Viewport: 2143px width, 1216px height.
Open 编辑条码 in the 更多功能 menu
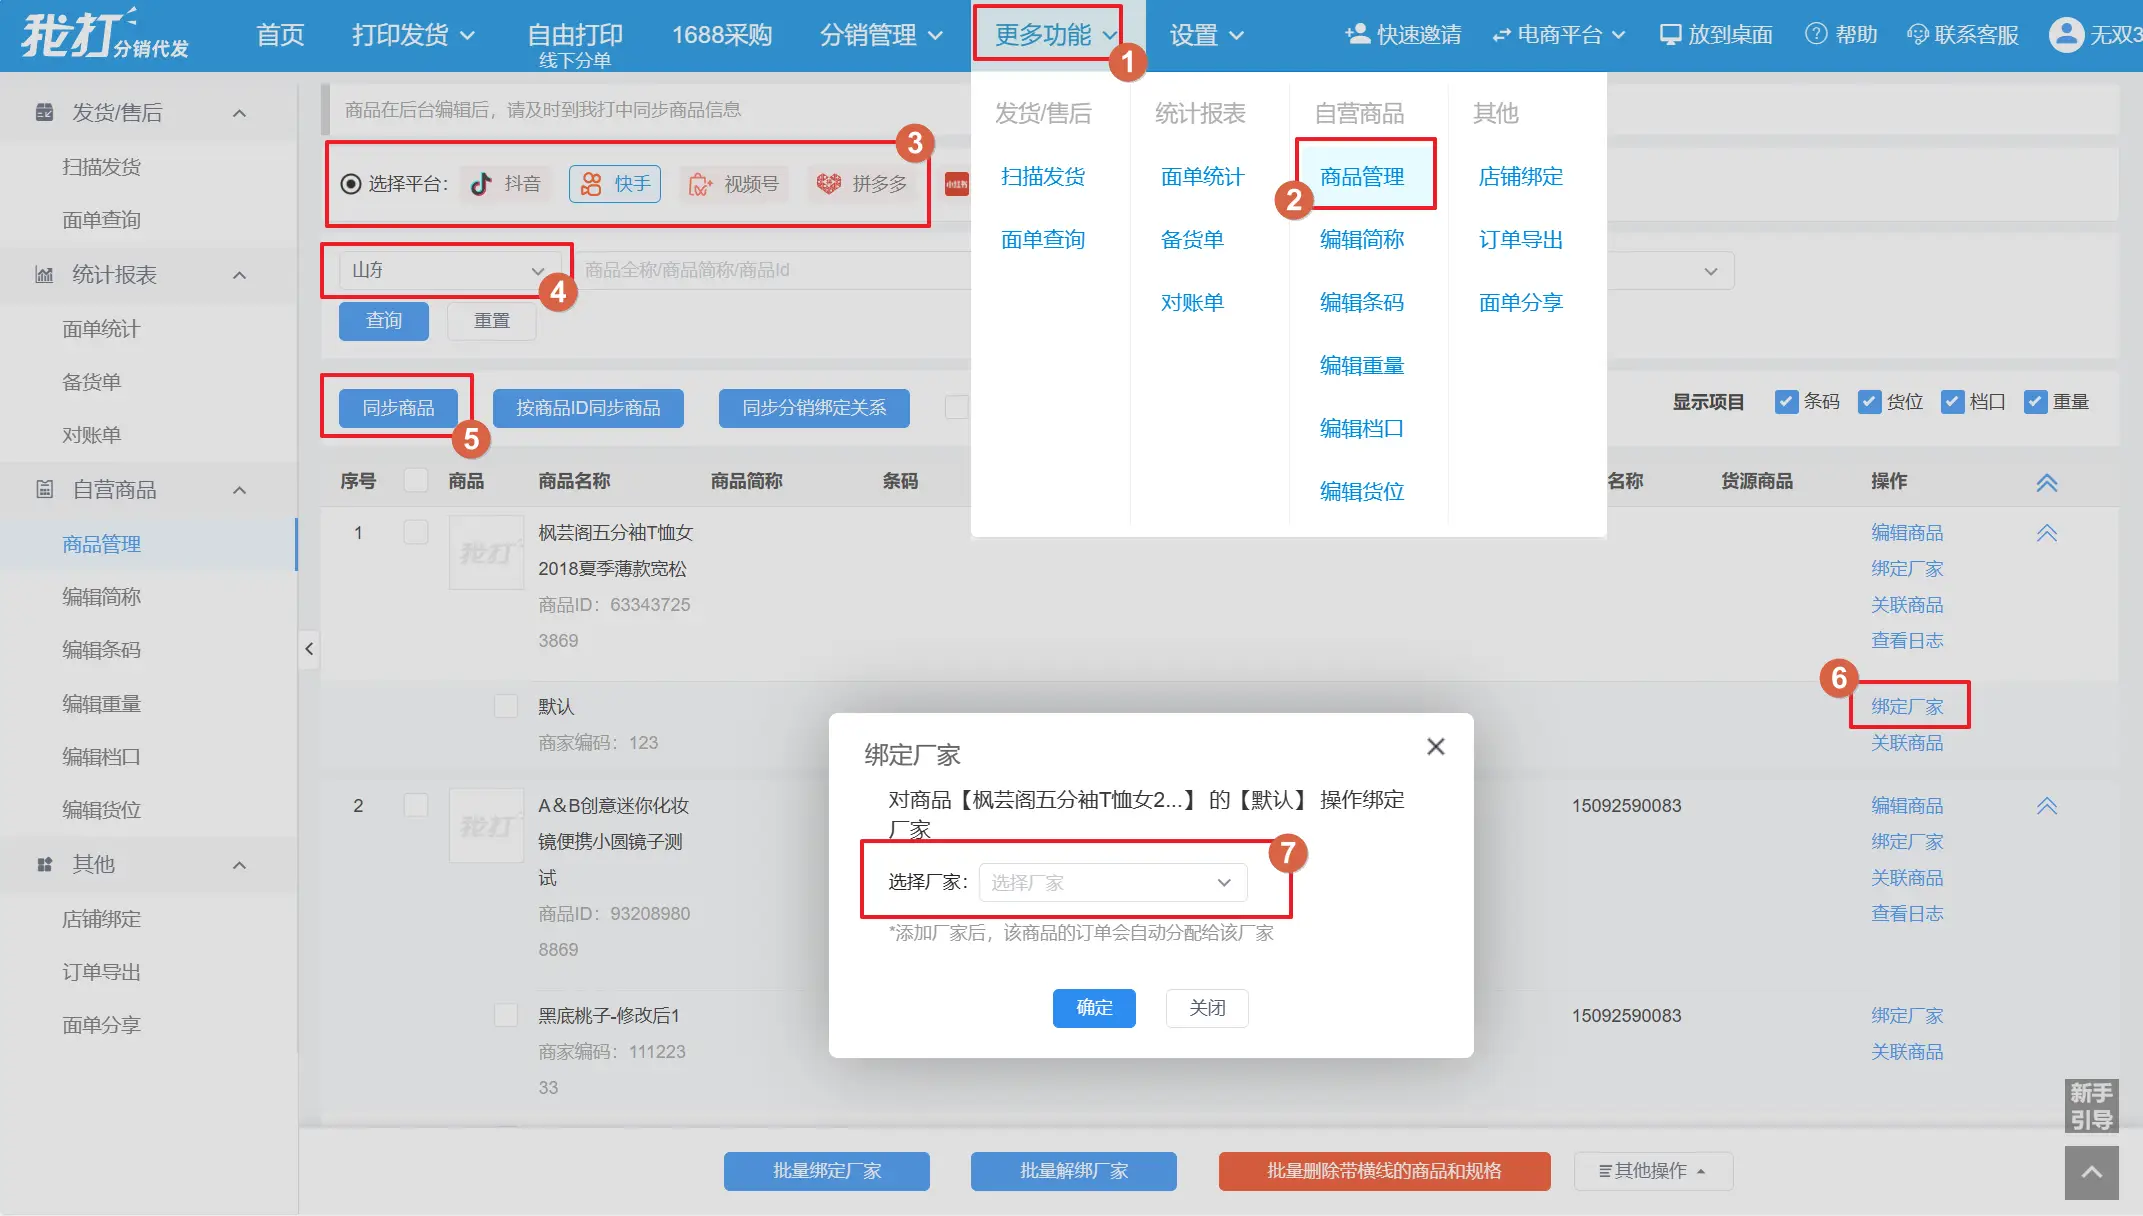pyautogui.click(x=1361, y=303)
